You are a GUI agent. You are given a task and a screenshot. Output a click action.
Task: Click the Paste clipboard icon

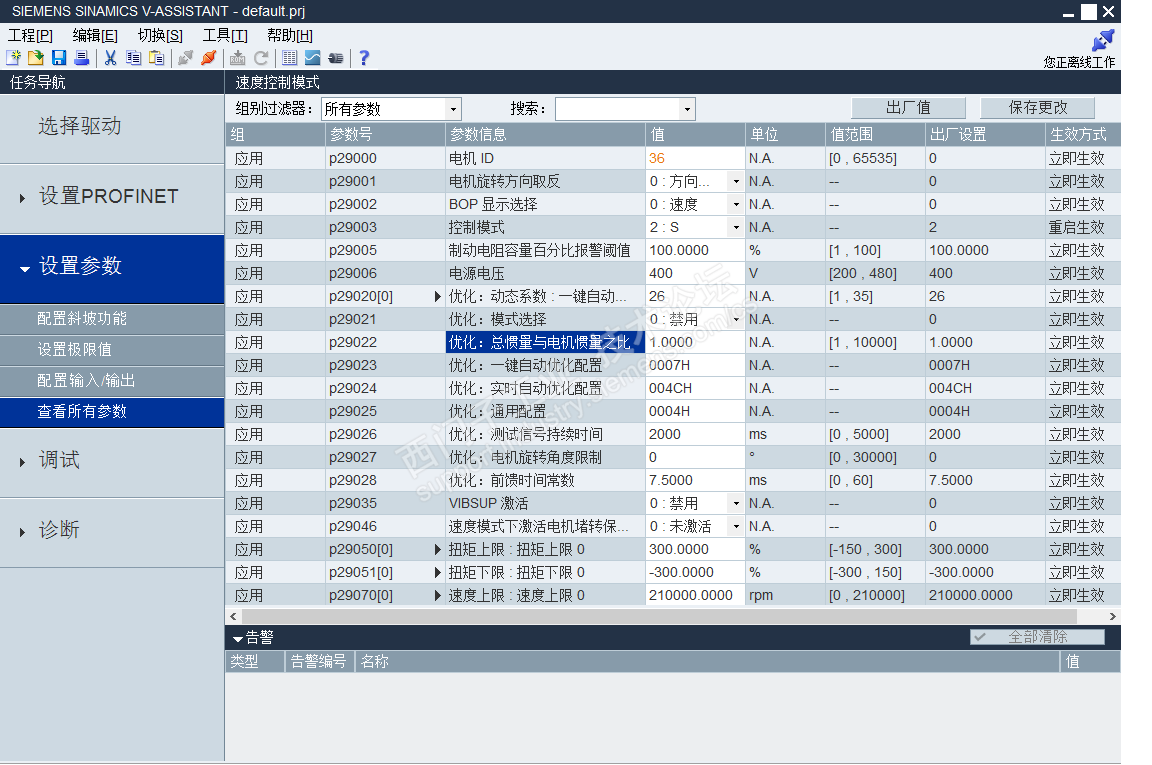(x=156, y=58)
